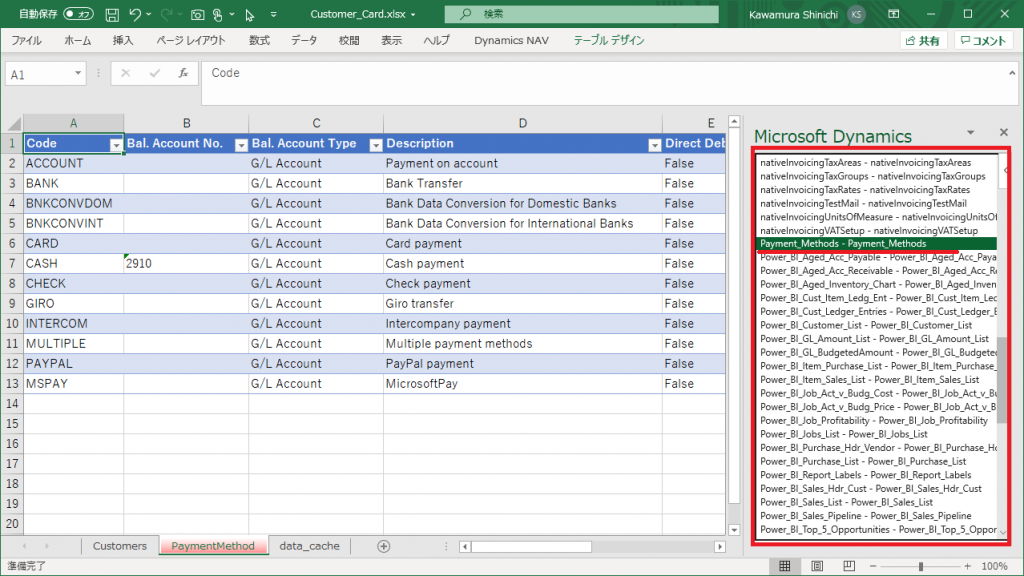This screenshot has height=576, width=1024.
Task: Click the horizontal scrollbar thumb
Action: coord(531,547)
